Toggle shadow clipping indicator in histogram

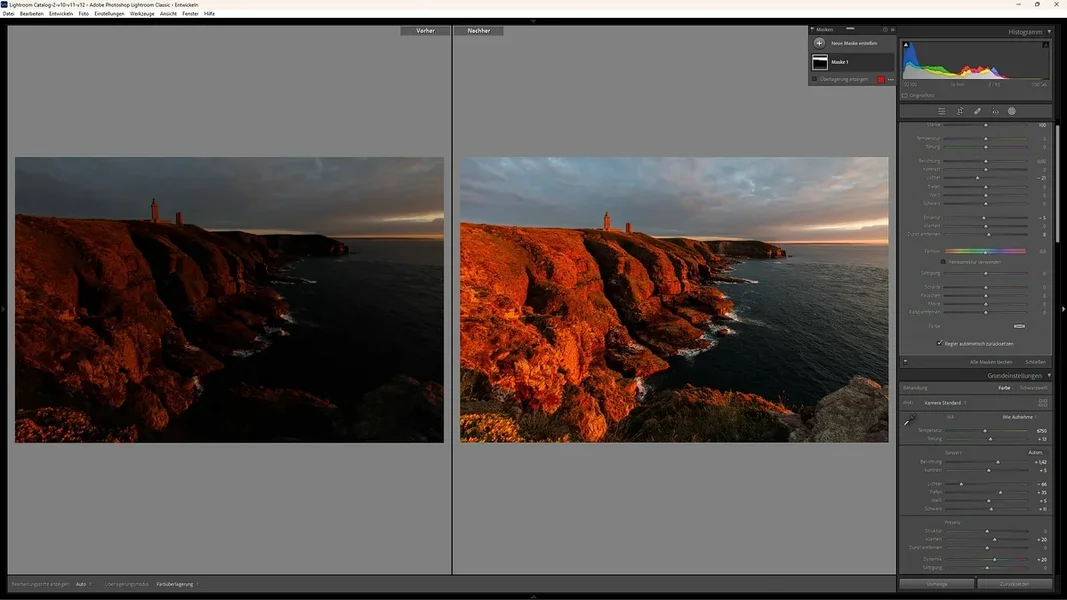tap(906, 45)
